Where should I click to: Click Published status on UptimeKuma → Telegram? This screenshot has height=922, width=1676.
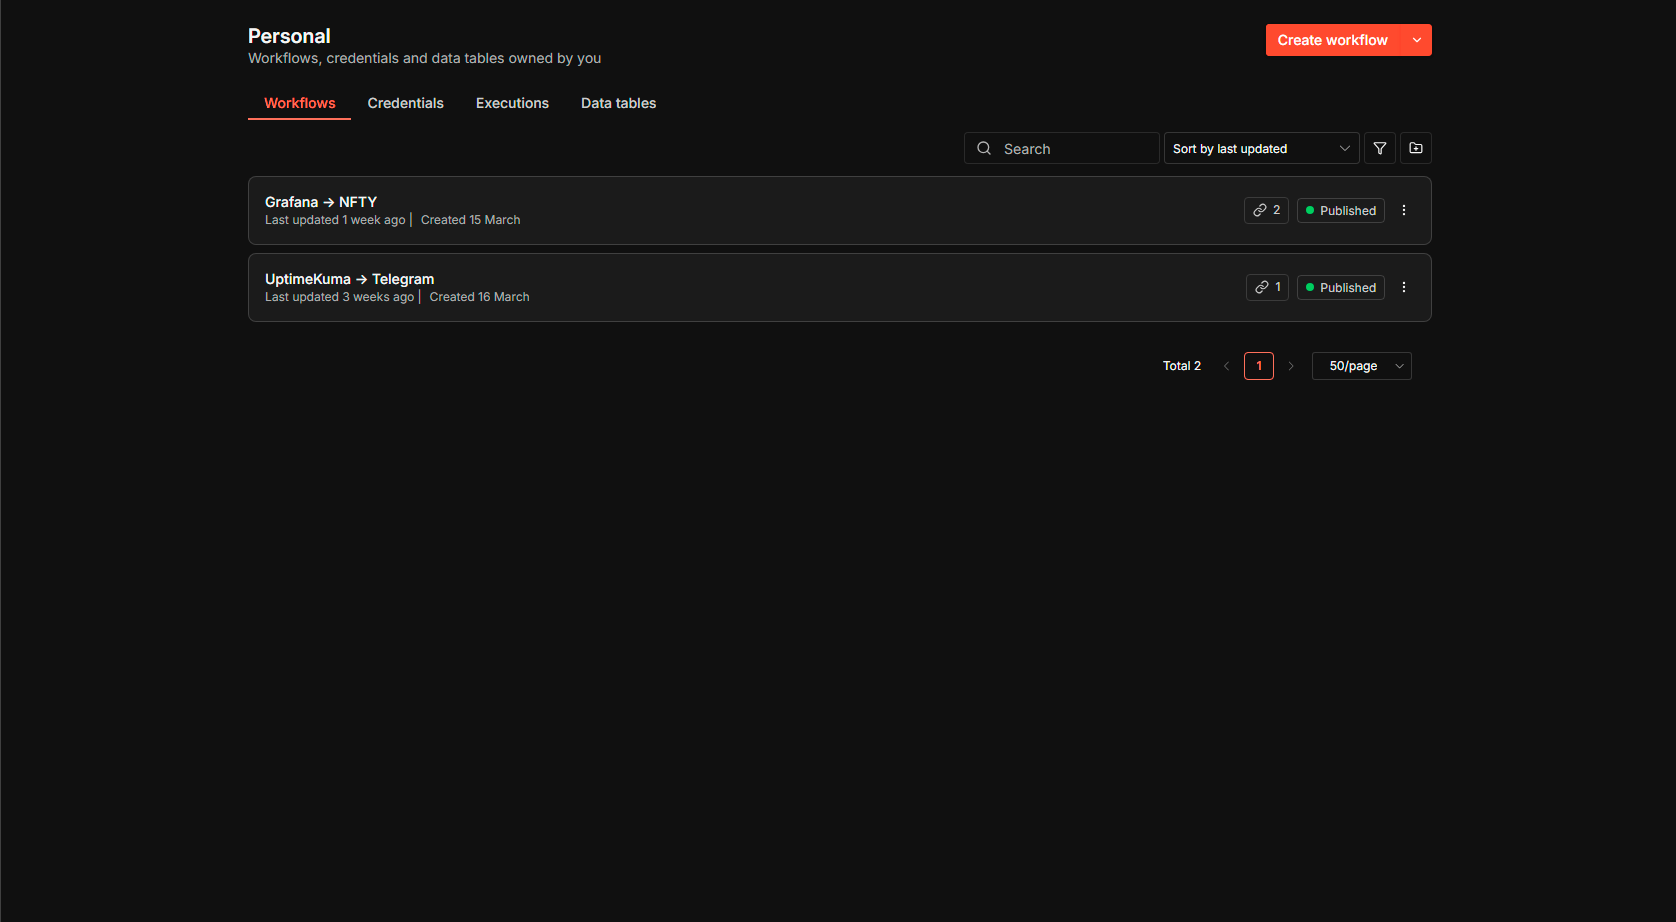click(1340, 287)
